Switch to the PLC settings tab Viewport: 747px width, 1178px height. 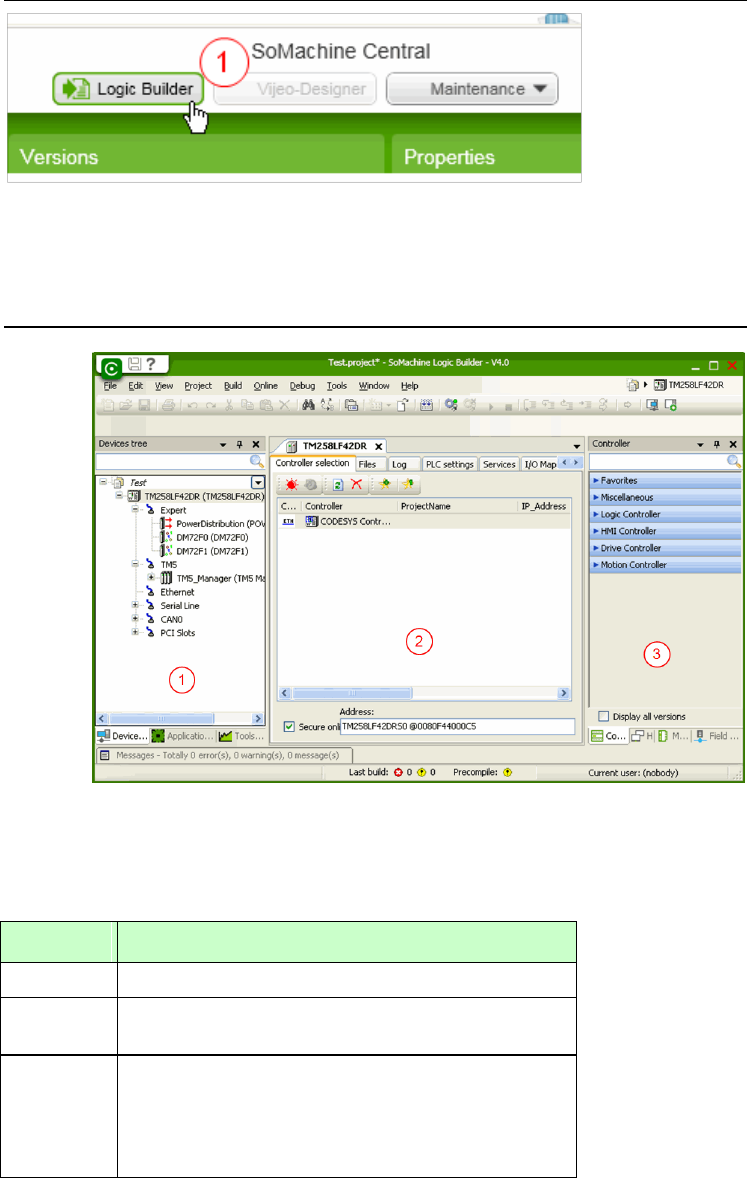point(449,464)
